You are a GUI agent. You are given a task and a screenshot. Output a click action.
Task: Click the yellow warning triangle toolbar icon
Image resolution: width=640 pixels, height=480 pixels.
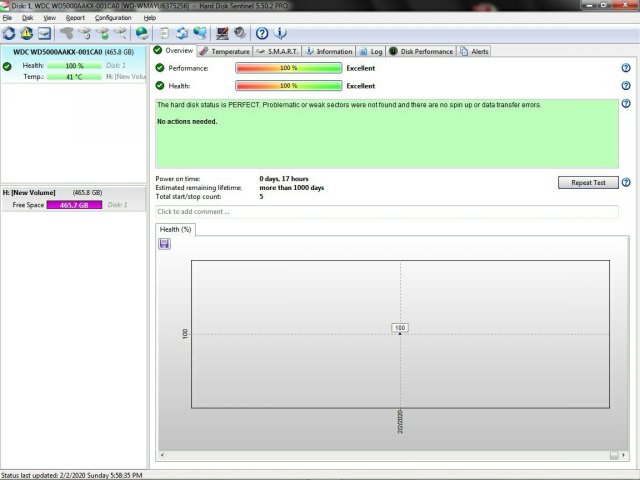coord(27,33)
